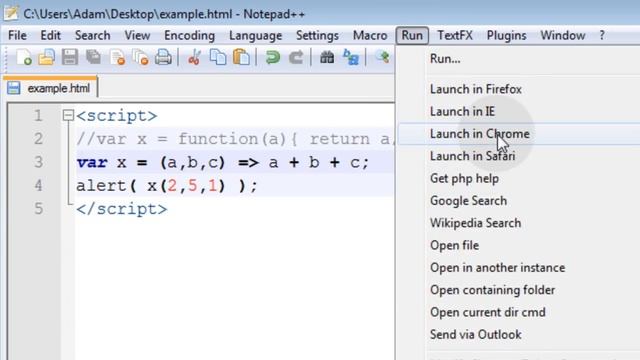Click the Close document toolbar icon

point(117,58)
